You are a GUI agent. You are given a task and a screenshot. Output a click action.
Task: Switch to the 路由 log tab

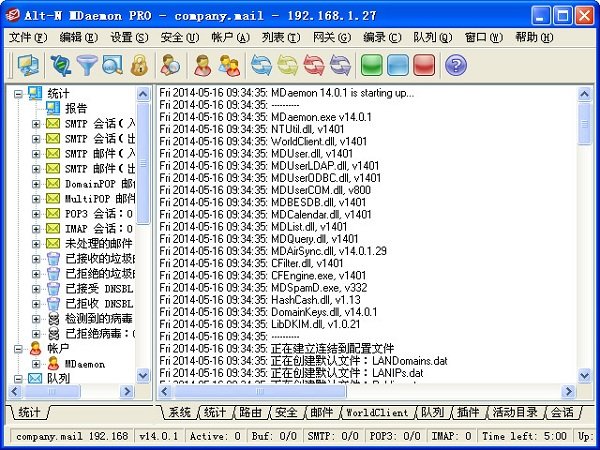click(x=251, y=412)
